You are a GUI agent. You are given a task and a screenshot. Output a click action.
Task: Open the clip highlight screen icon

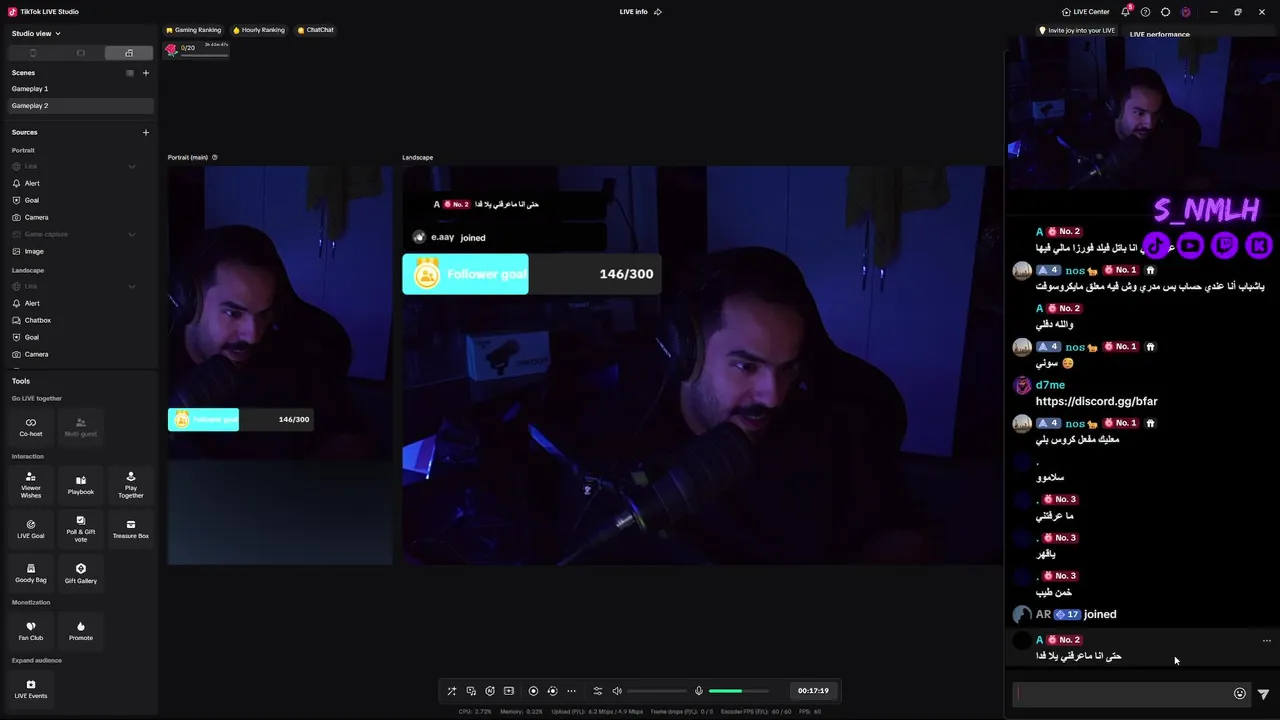tap(509, 691)
